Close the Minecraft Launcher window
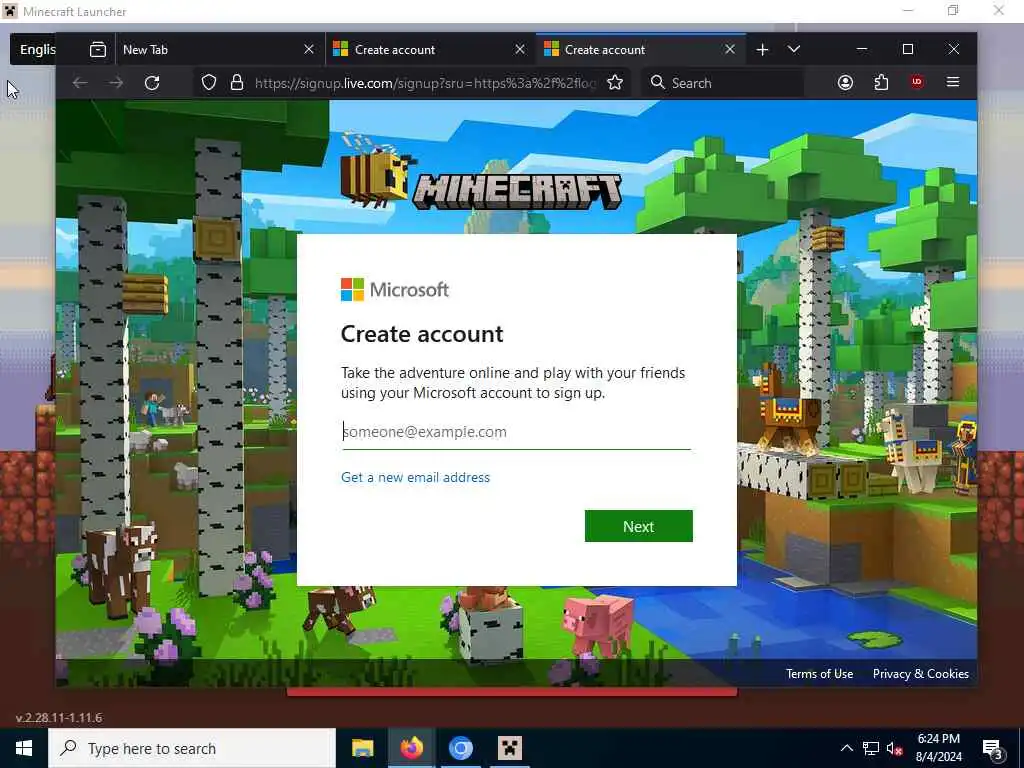The height and width of the screenshot is (768, 1024). 999,10
